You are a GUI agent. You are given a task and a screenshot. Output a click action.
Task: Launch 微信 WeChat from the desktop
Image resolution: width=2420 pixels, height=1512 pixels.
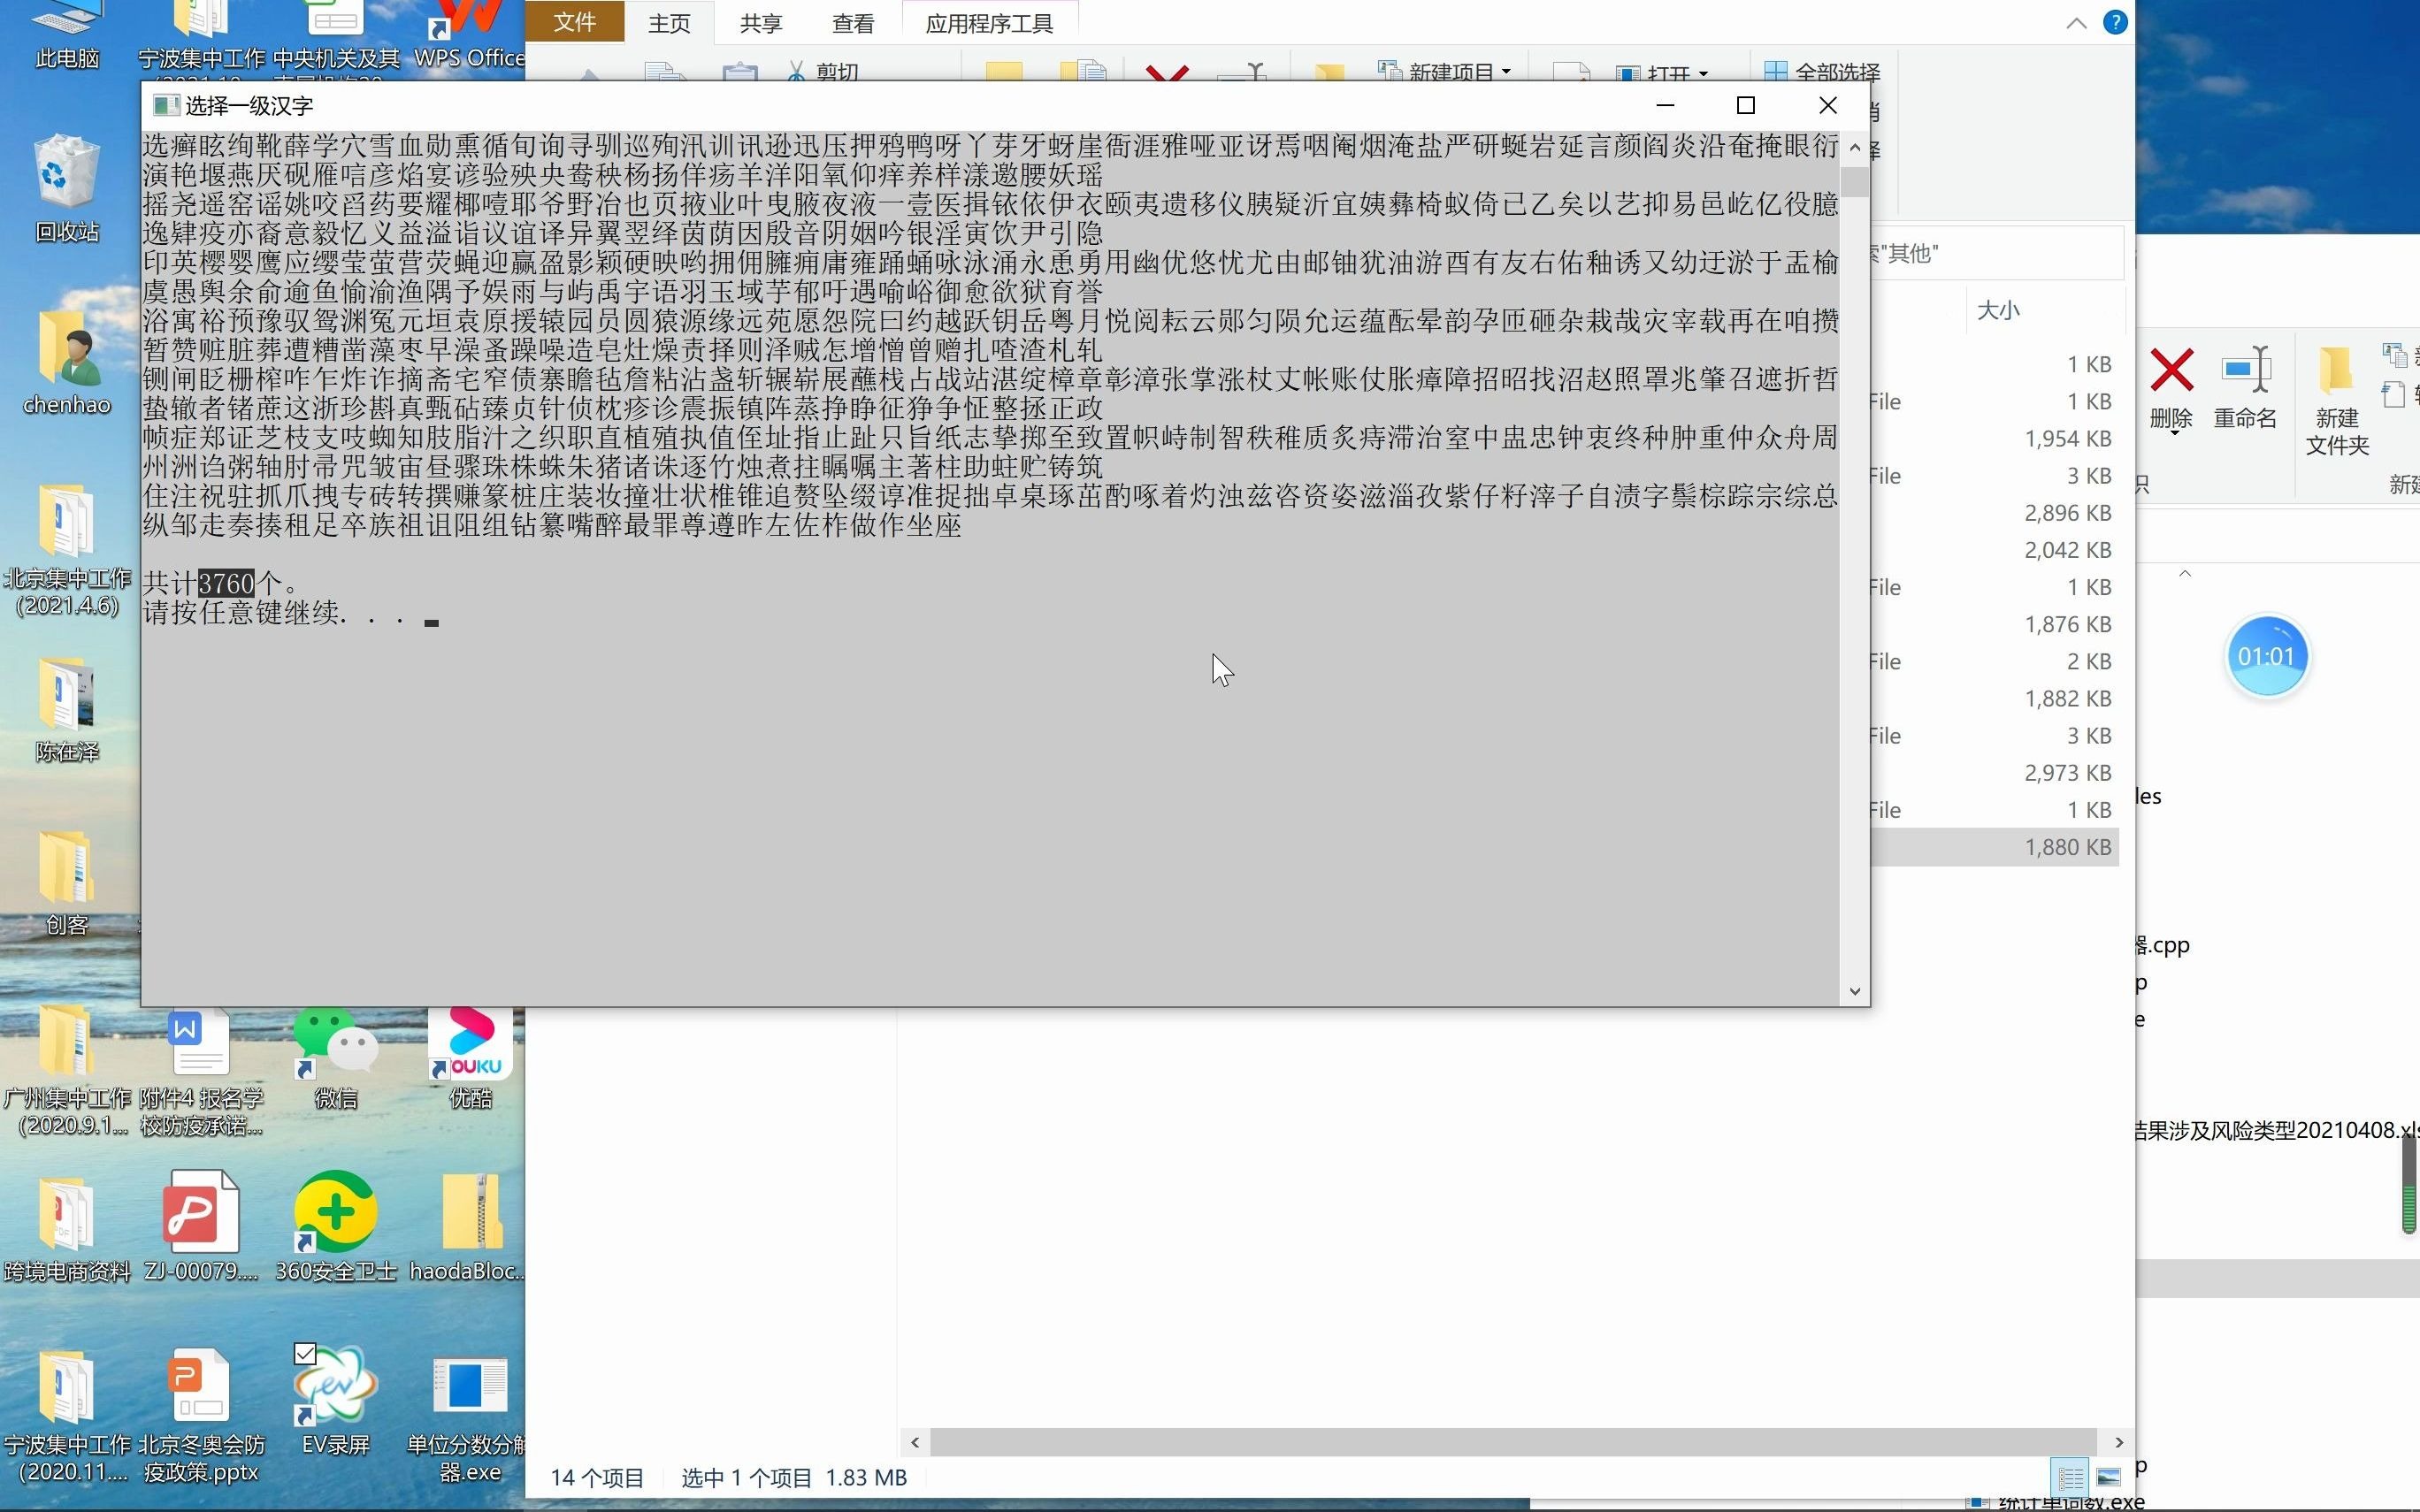(335, 1058)
